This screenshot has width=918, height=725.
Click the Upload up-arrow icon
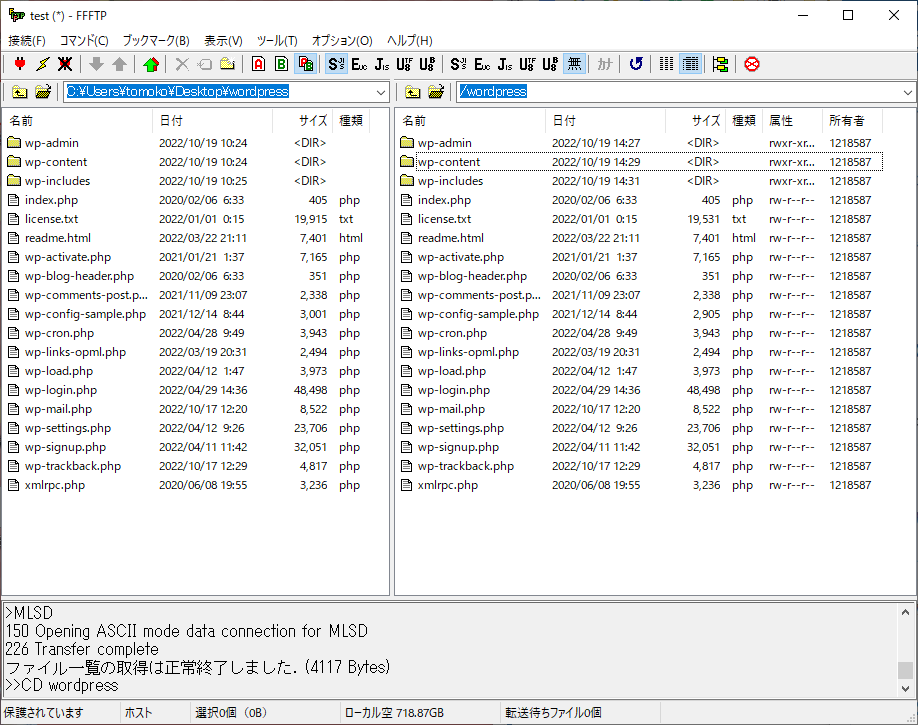pos(119,64)
